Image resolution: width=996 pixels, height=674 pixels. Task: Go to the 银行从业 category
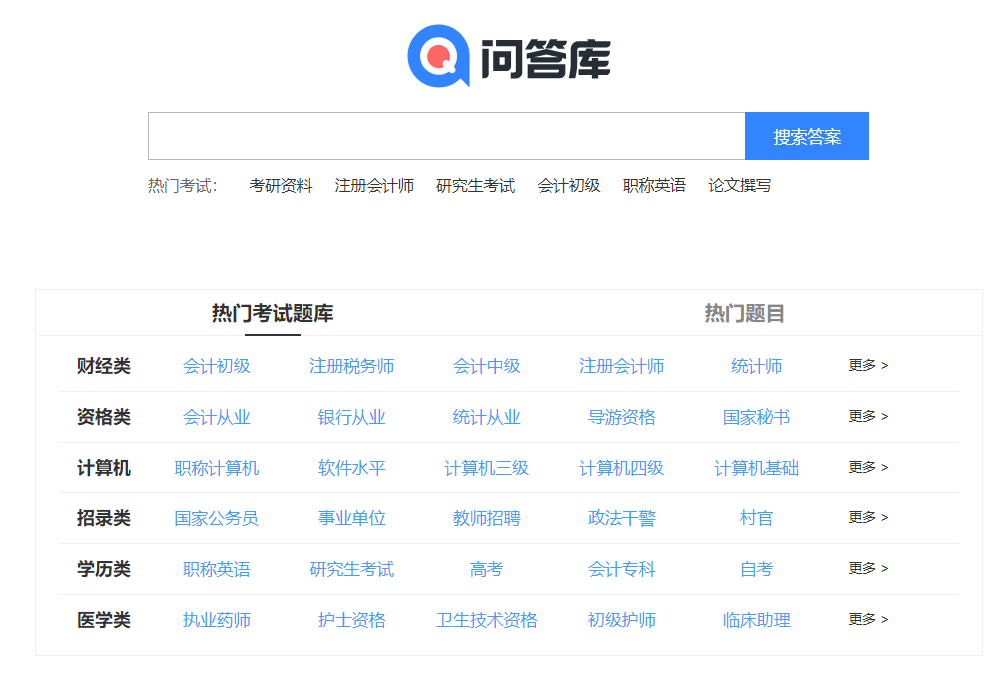(351, 418)
